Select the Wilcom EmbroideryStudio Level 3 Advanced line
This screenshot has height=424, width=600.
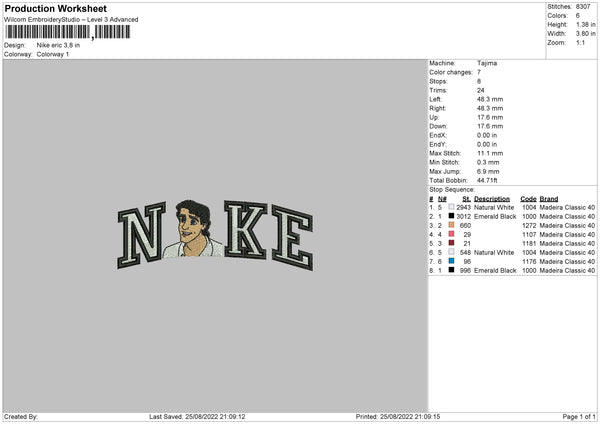click(71, 20)
